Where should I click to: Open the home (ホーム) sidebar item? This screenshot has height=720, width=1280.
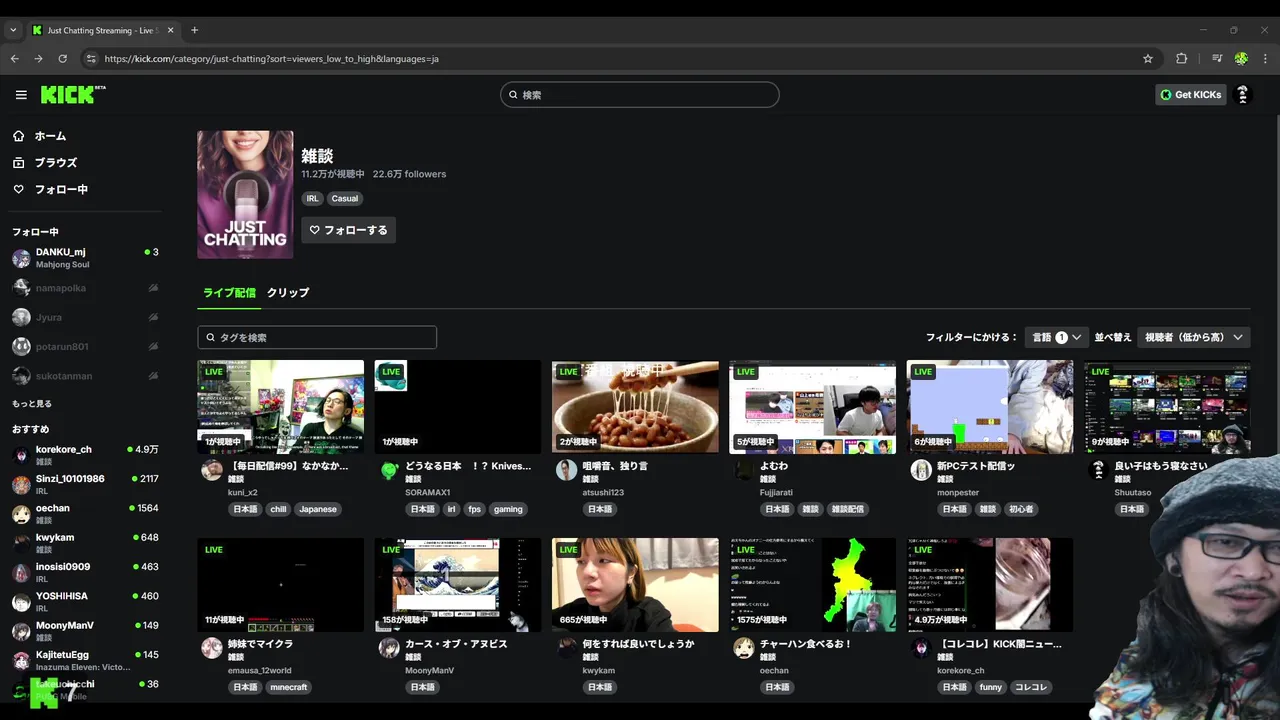coord(39,136)
